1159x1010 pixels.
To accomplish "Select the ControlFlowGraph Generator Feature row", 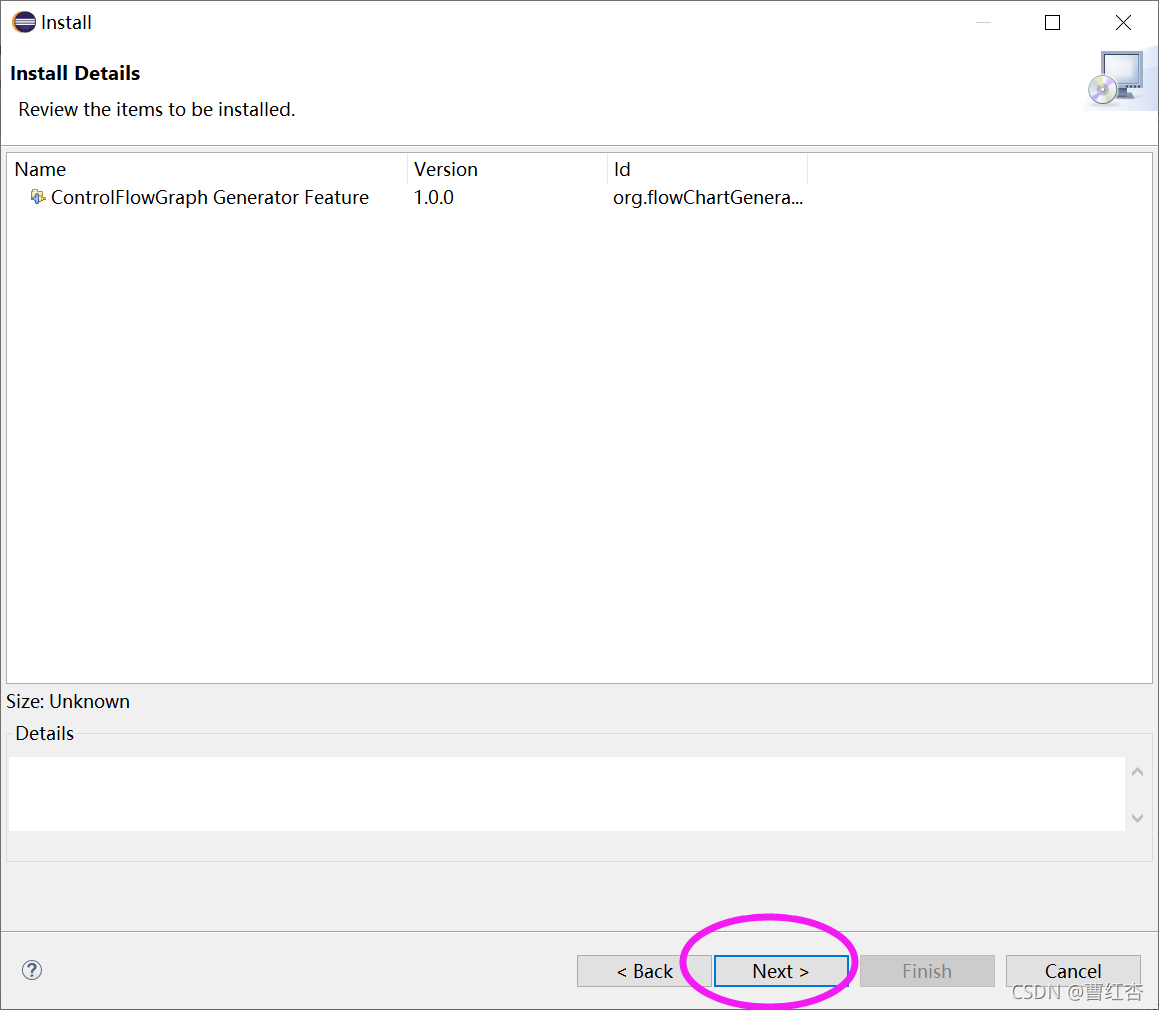I will point(210,197).
